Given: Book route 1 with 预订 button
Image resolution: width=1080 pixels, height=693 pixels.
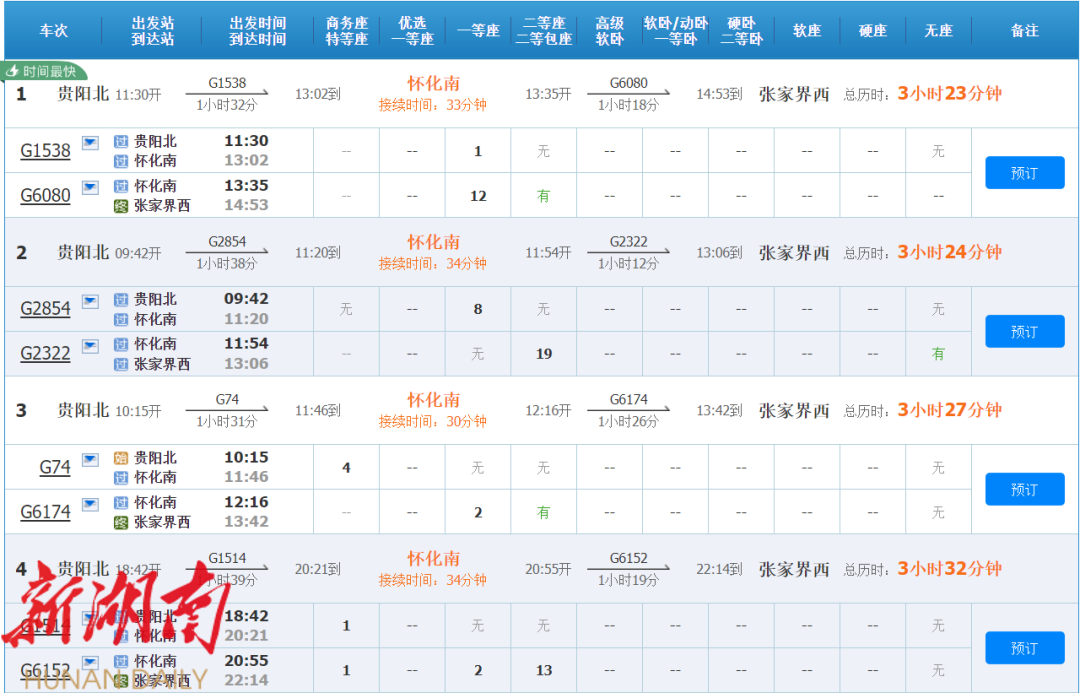Looking at the screenshot, I should 1024,173.
